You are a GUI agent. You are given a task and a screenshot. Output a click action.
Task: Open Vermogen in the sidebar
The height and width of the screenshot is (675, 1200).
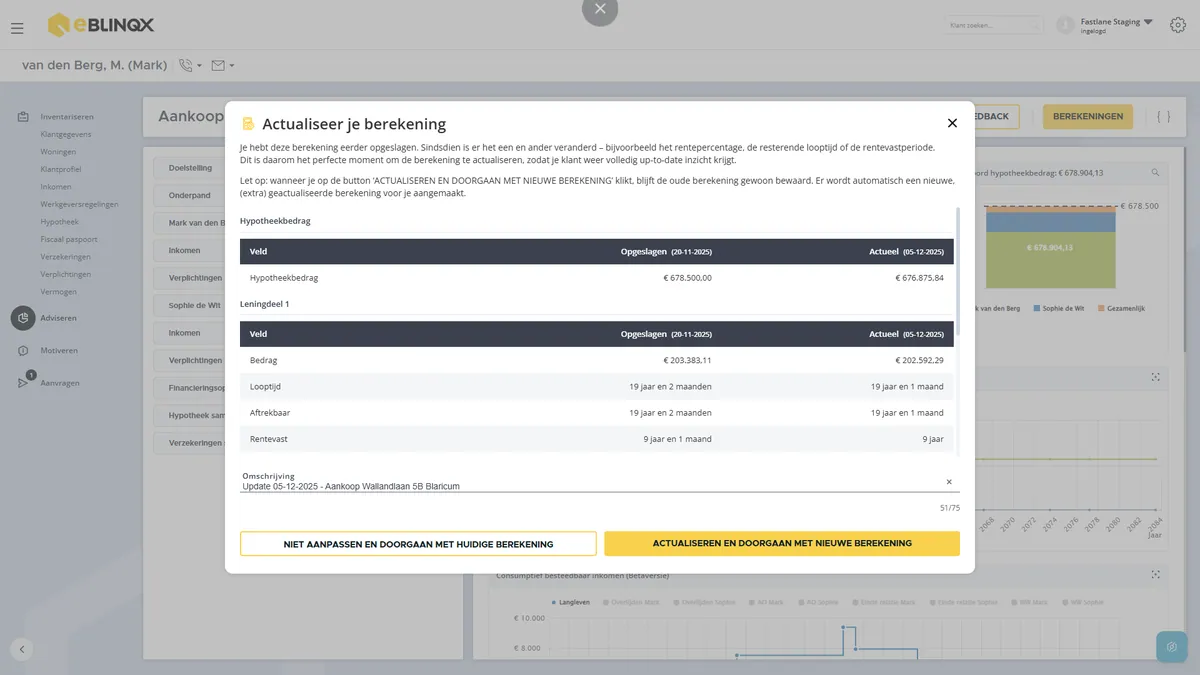[x=59, y=292]
